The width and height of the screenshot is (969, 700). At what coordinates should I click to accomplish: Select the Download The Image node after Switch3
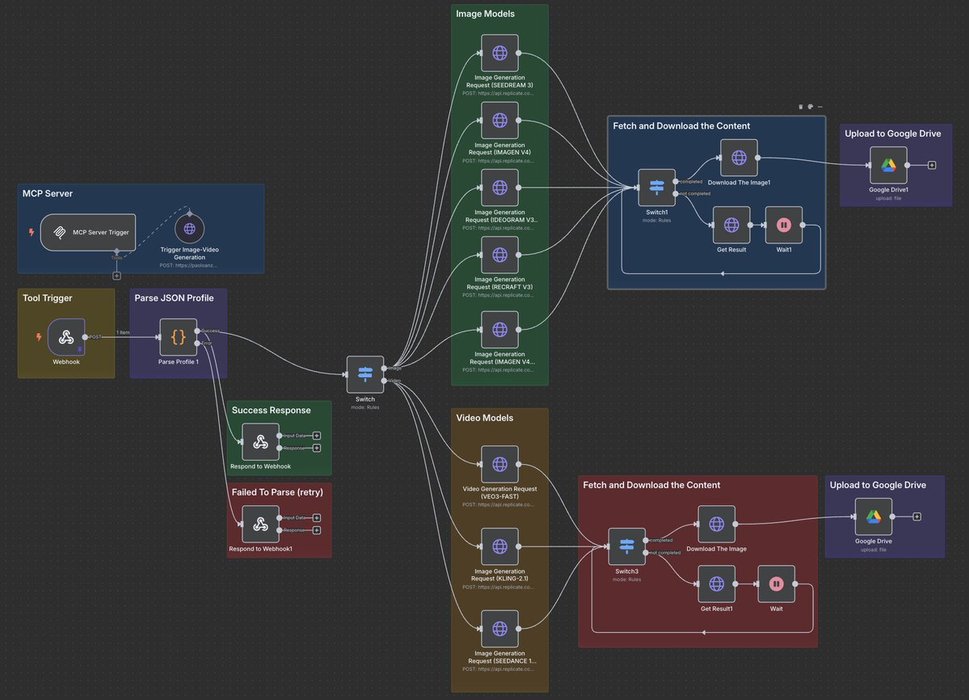[x=716, y=524]
